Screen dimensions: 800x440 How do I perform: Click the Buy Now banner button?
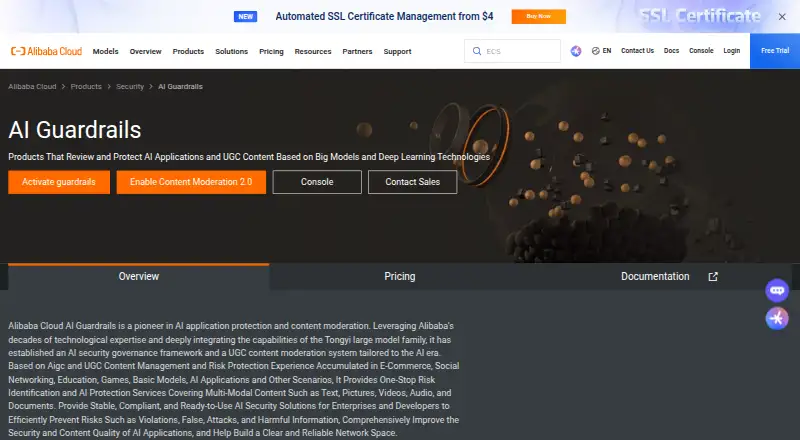tap(539, 16)
